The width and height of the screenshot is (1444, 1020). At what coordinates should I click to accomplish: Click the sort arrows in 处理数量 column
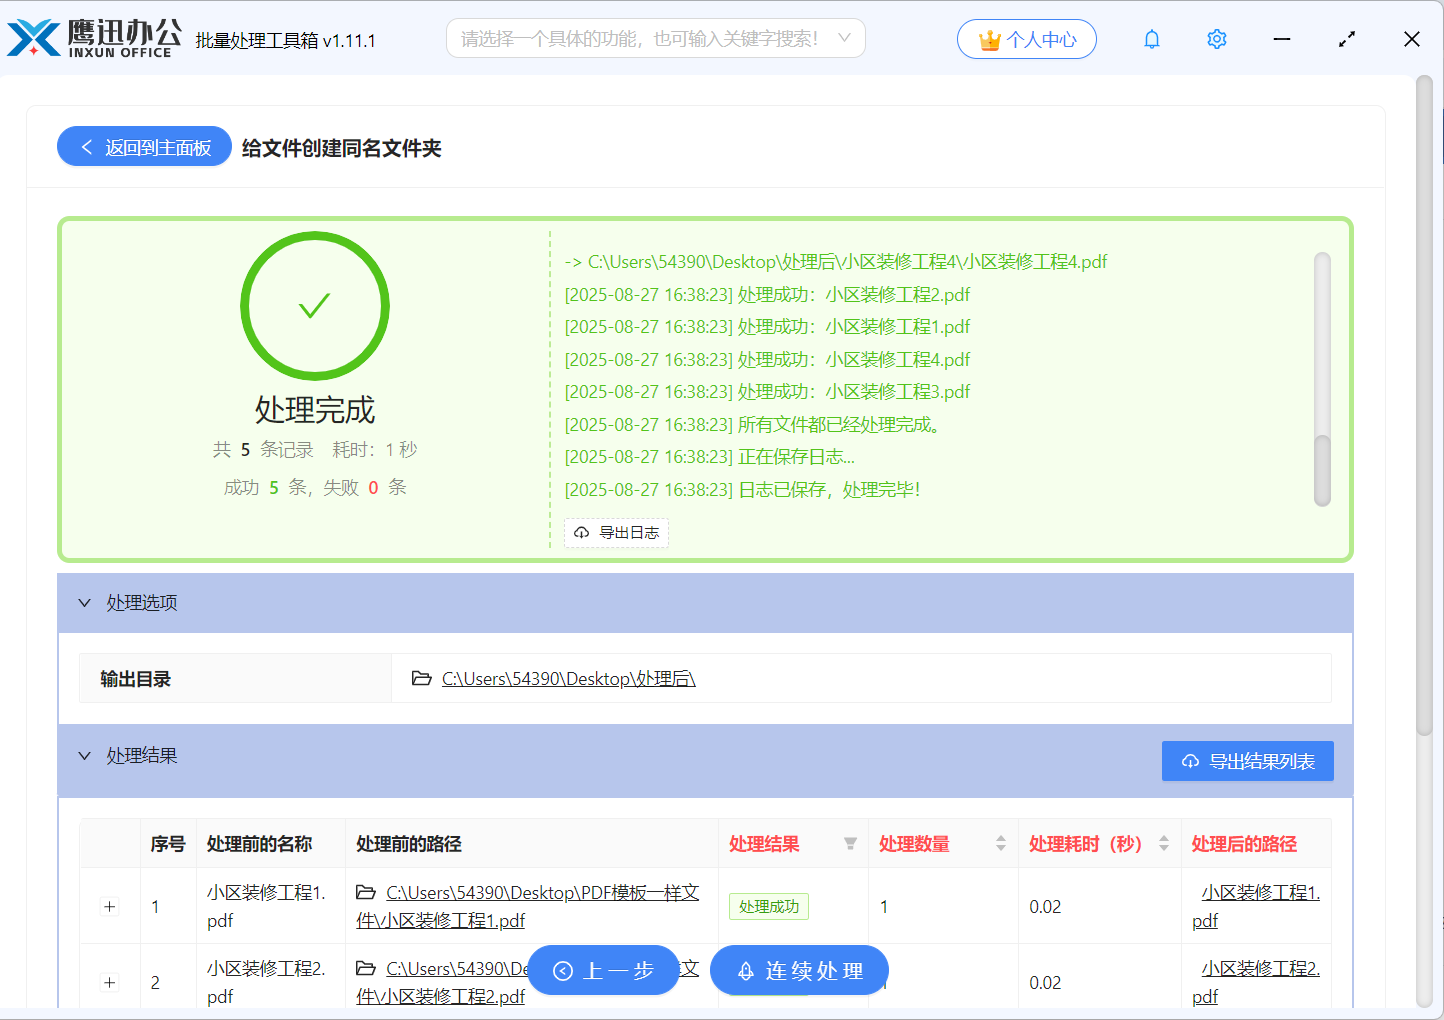(x=1000, y=844)
